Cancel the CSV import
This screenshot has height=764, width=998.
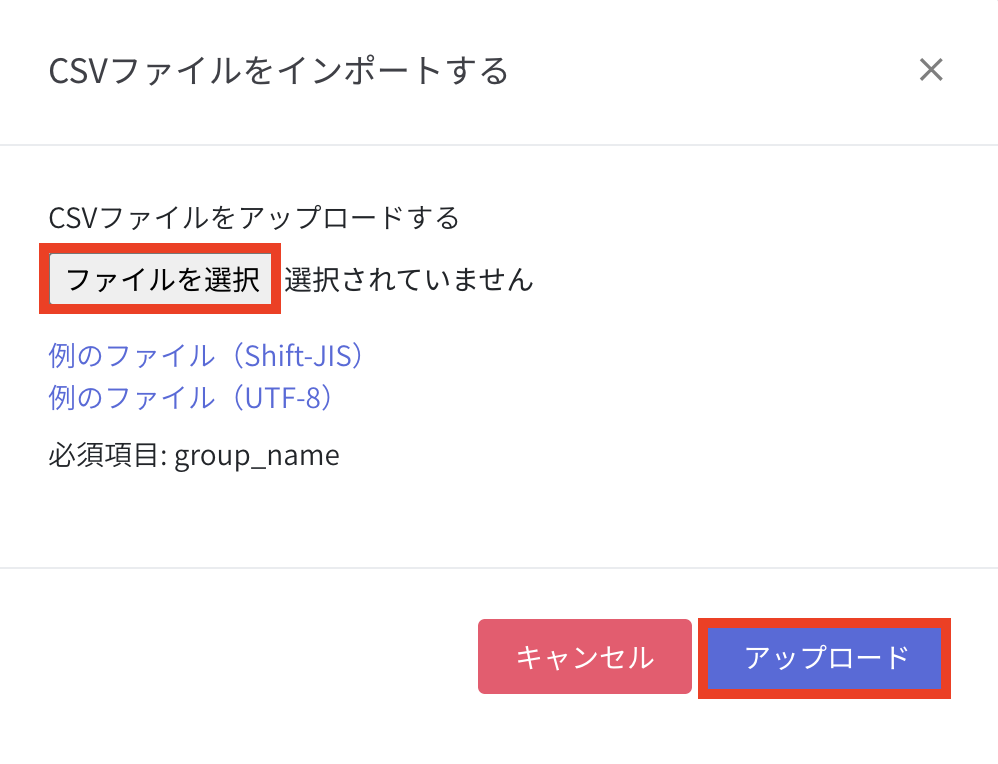click(x=584, y=656)
